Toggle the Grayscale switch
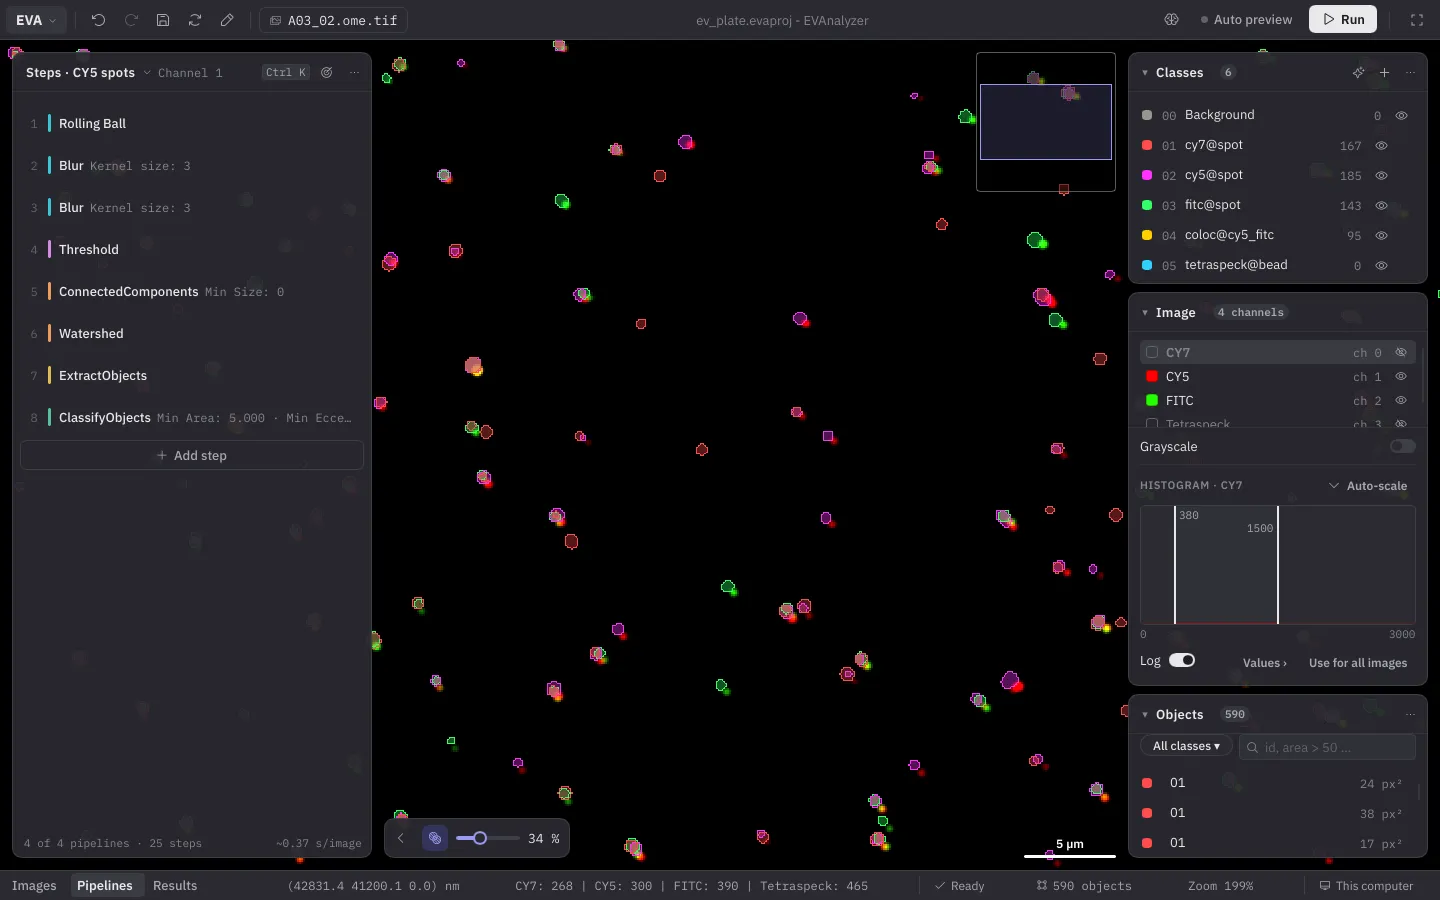The height and width of the screenshot is (900, 1440). pos(1403,446)
